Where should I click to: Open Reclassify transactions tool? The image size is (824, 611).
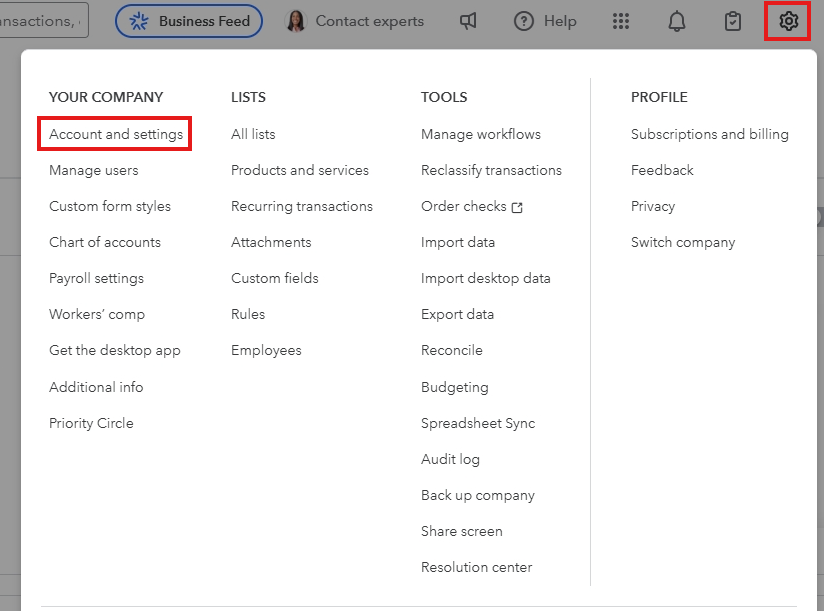point(491,170)
